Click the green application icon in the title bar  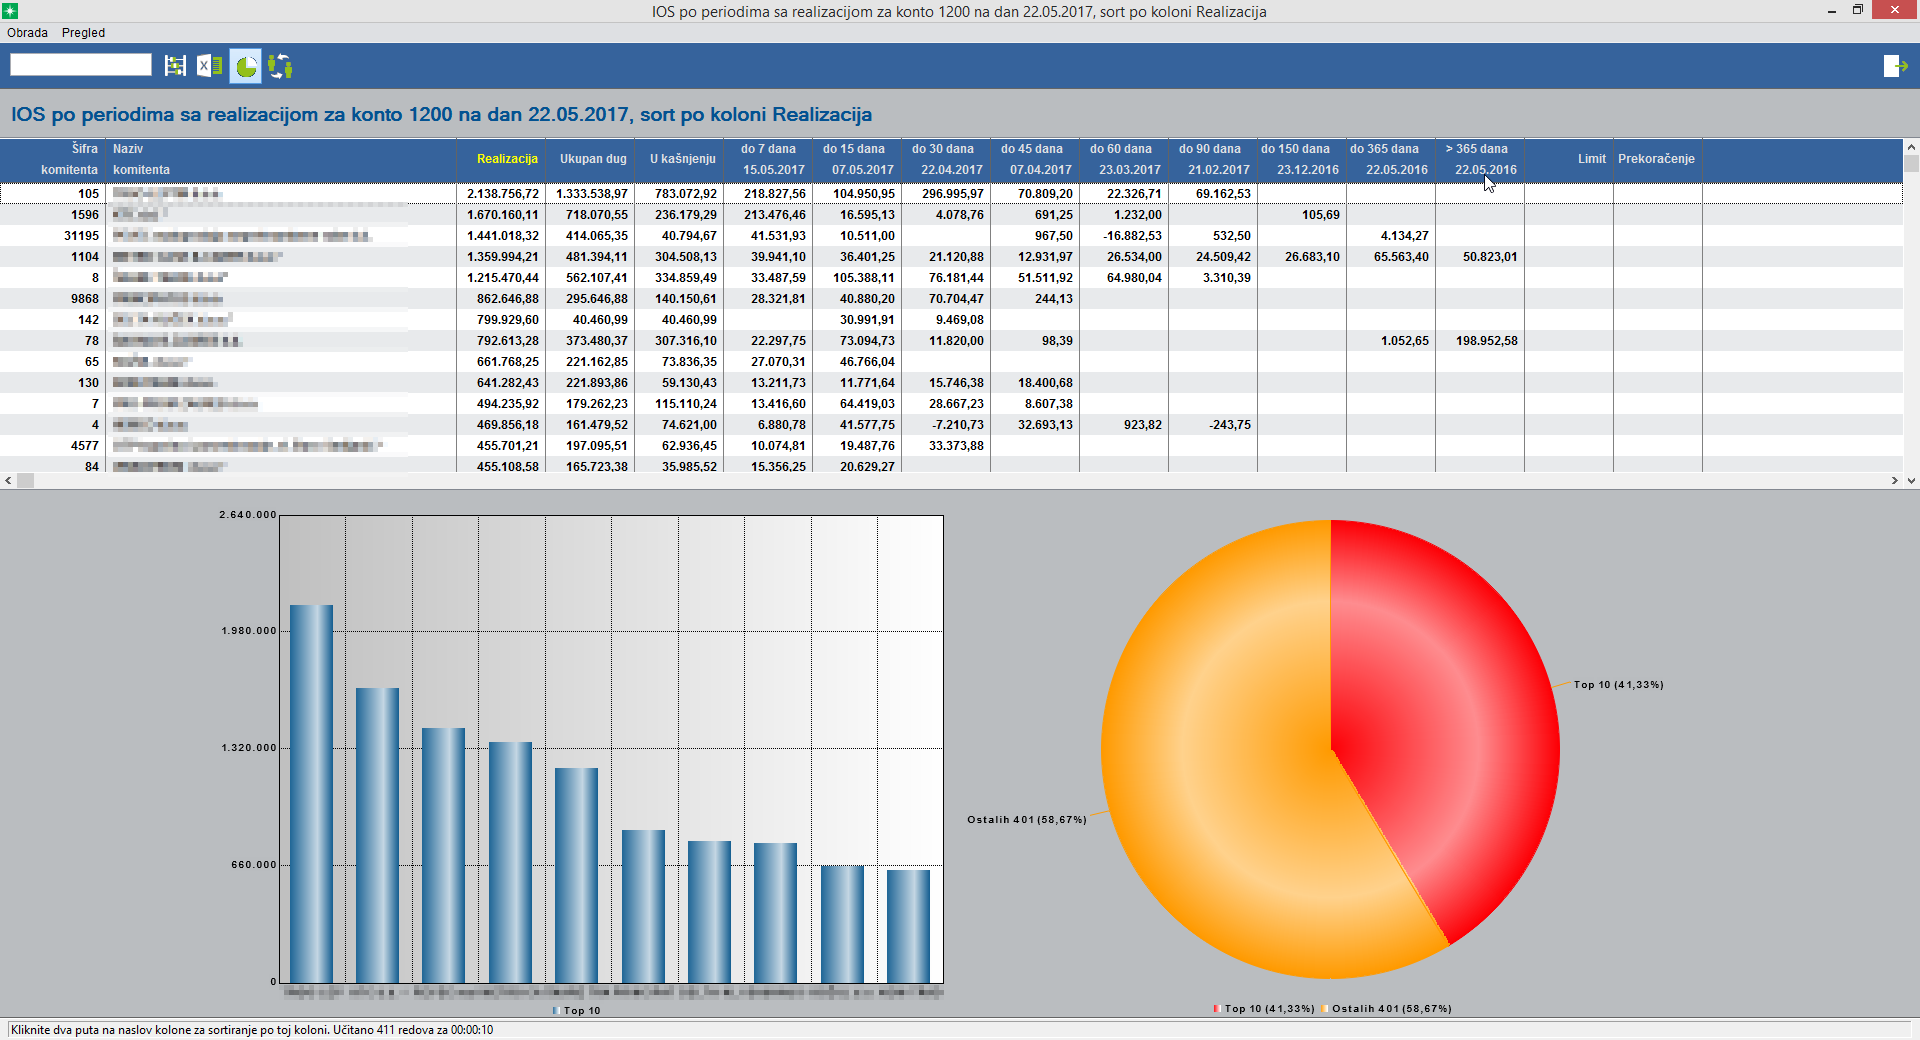(10, 11)
